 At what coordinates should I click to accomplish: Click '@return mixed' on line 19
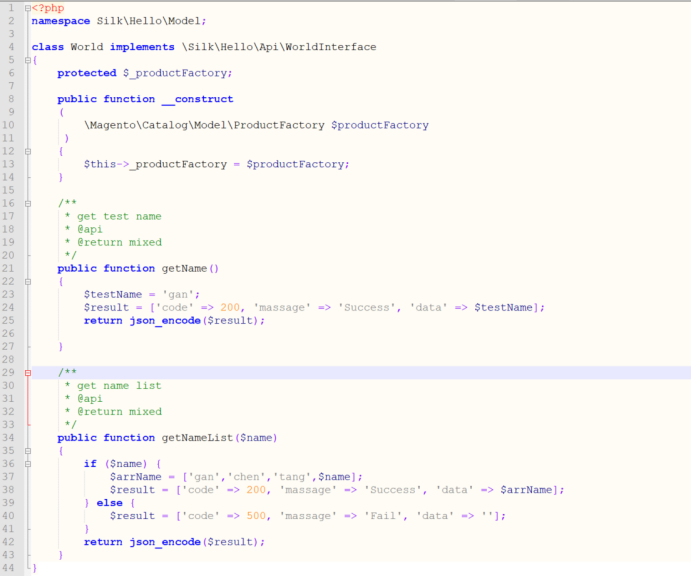(120, 242)
